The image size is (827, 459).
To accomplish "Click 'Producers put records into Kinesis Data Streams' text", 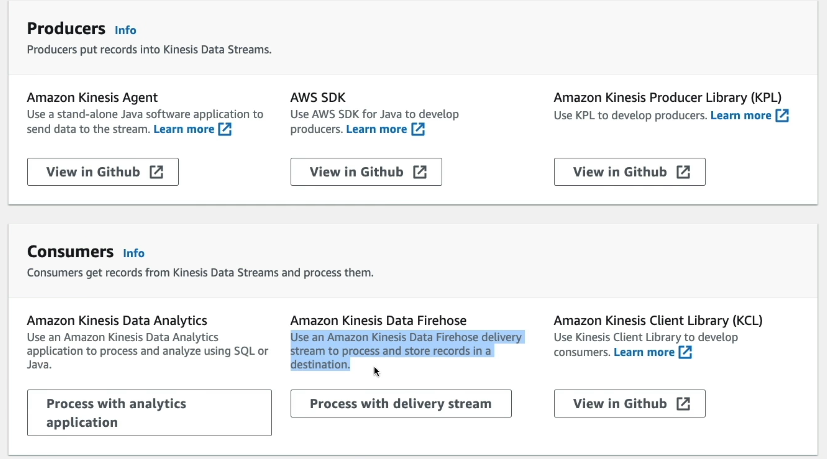I will [x=149, y=50].
